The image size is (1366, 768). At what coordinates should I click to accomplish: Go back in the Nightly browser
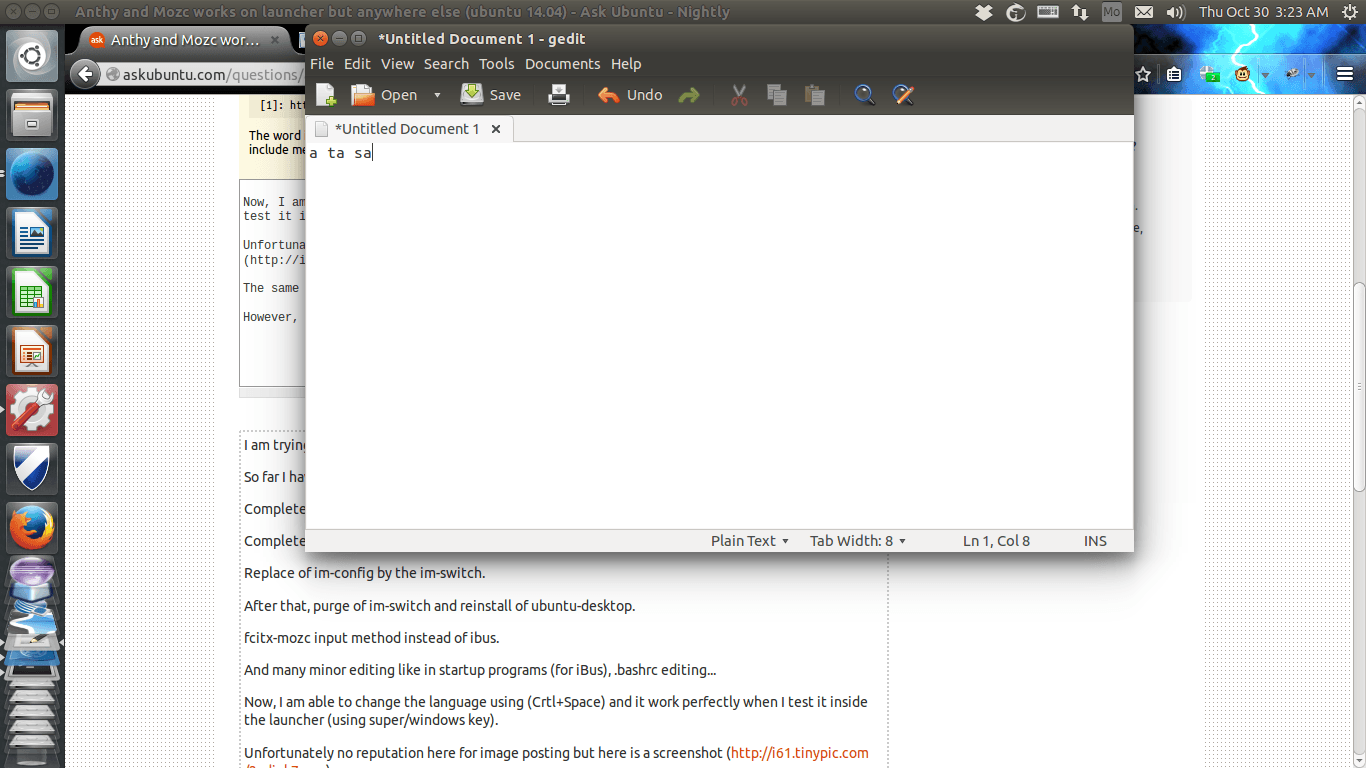(x=85, y=74)
